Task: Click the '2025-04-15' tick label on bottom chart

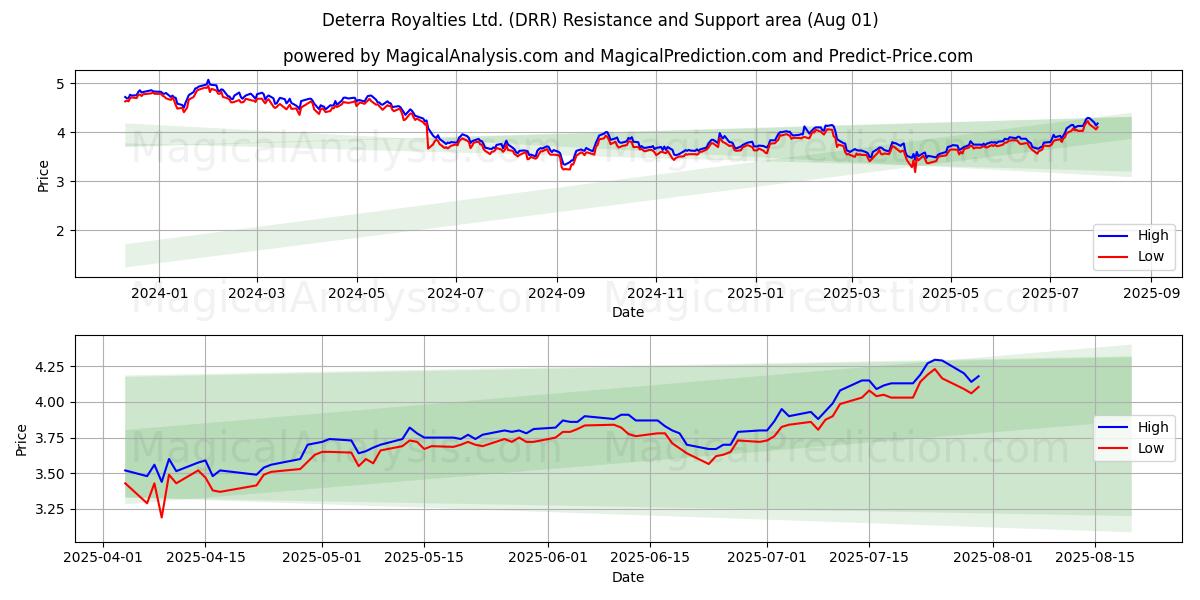Action: [205, 557]
